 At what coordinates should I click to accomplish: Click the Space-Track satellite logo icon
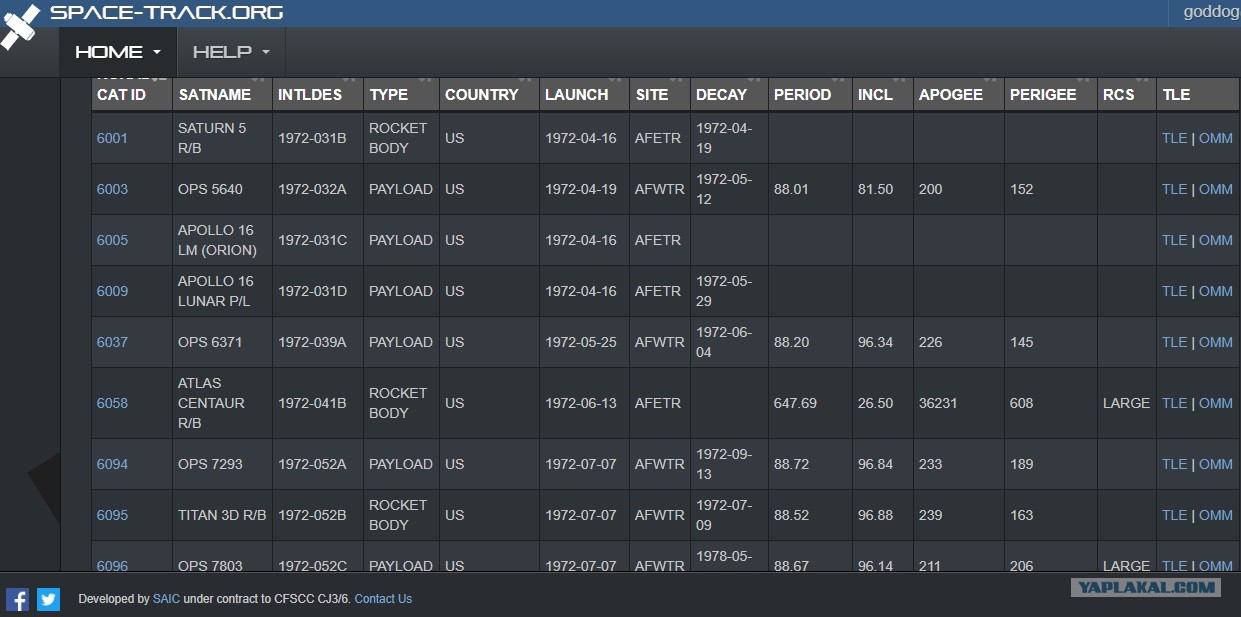20,26
